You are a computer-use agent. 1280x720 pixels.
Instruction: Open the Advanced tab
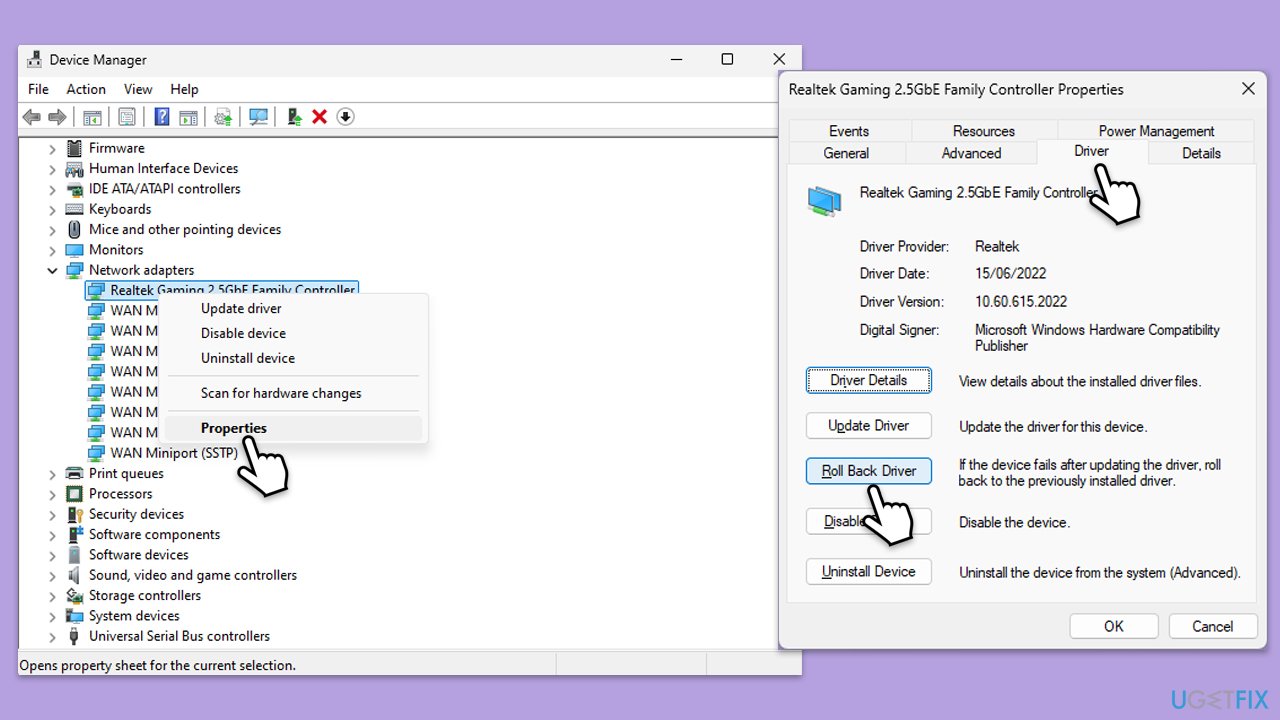[x=971, y=153]
